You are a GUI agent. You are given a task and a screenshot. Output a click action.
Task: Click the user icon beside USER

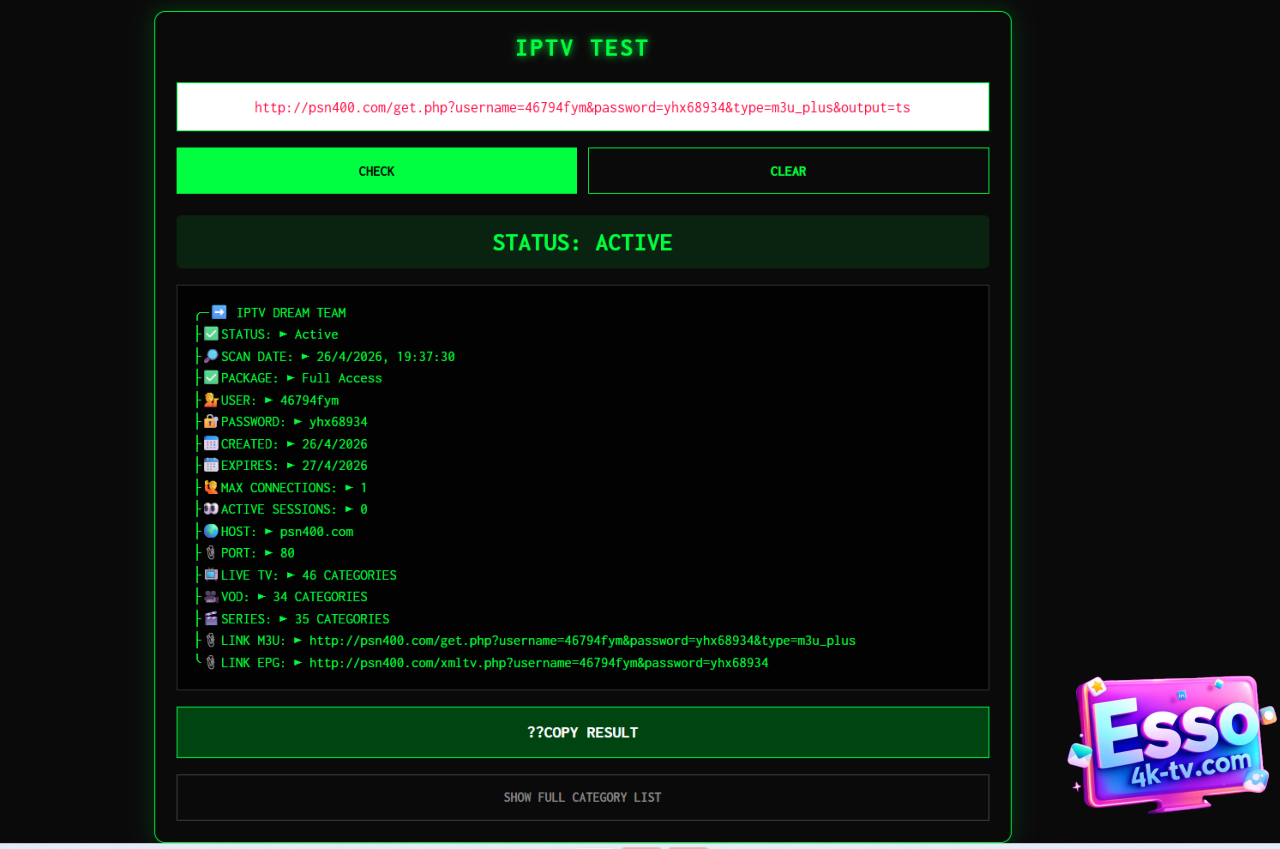(211, 400)
